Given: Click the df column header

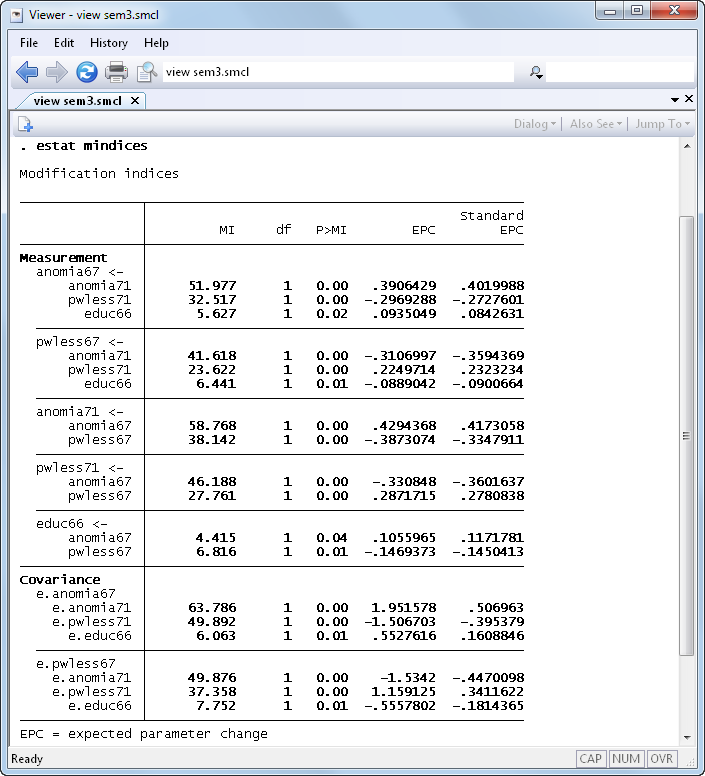Looking at the screenshot, I should (283, 230).
